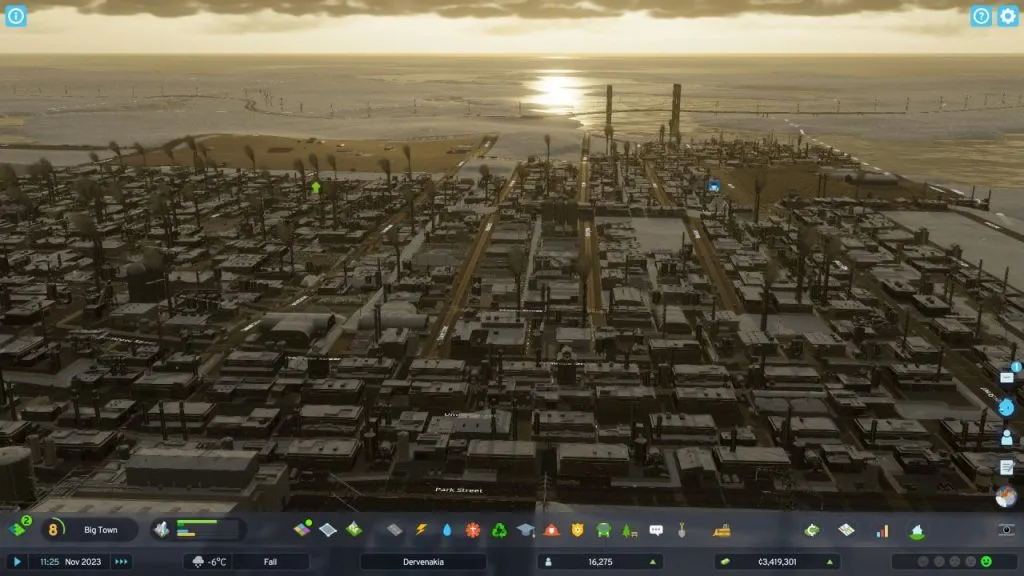Screen dimensions: 1024x576
Task: Expand population trend arrow
Action: pos(652,562)
